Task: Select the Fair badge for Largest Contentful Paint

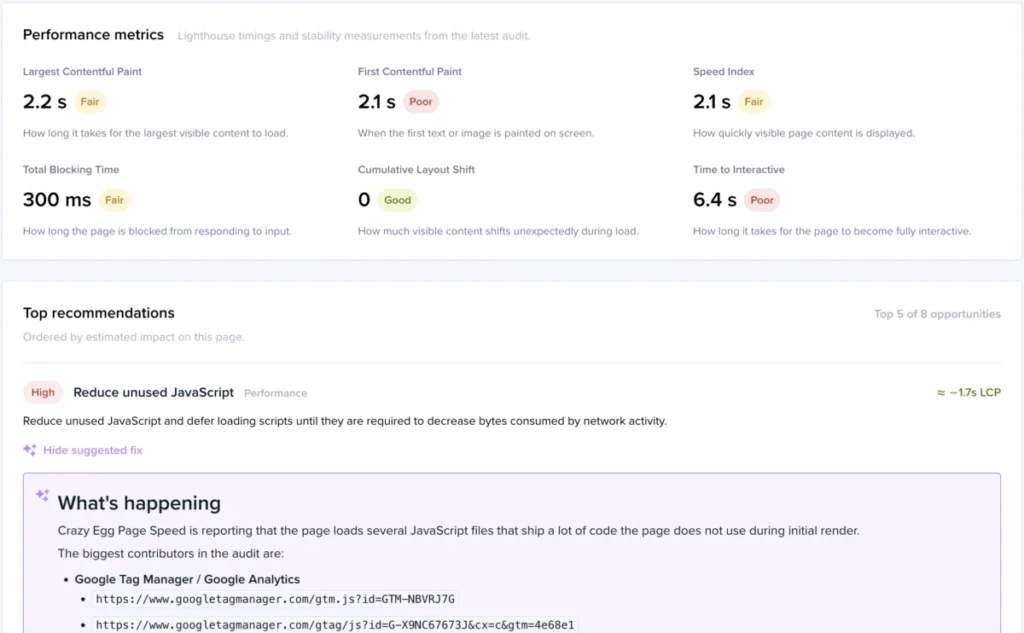Action: [89, 102]
